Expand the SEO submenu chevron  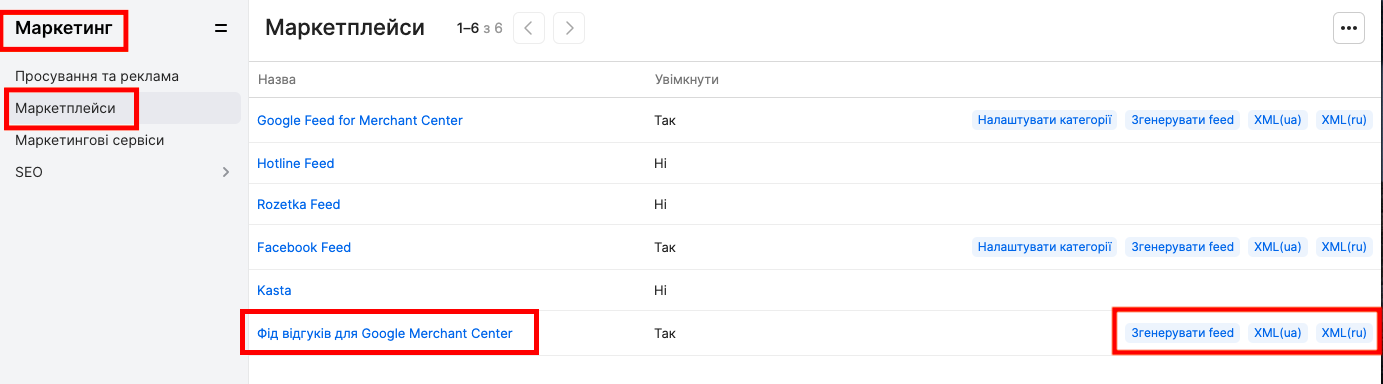[225, 172]
